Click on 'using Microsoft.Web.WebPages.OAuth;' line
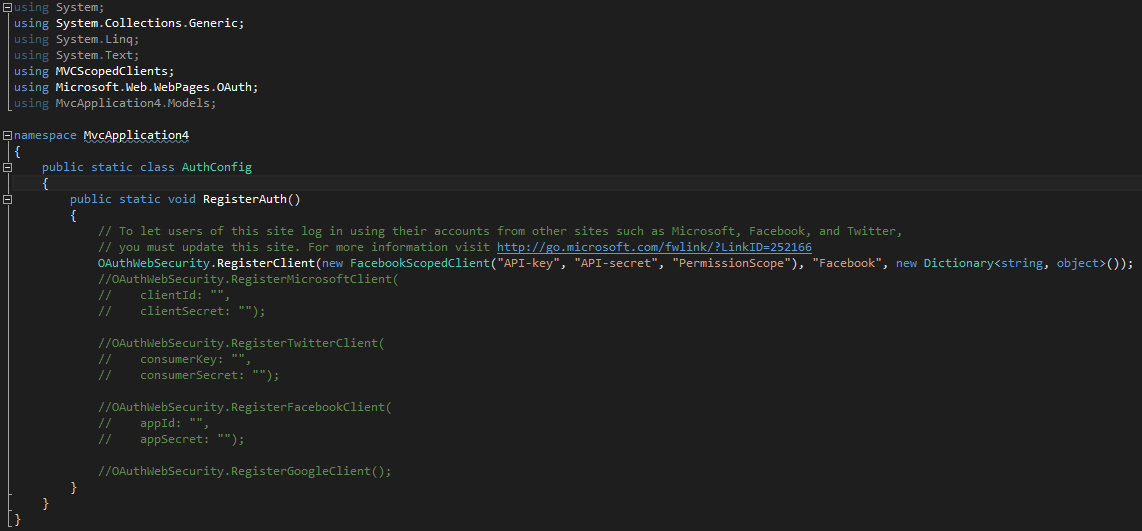 point(136,87)
